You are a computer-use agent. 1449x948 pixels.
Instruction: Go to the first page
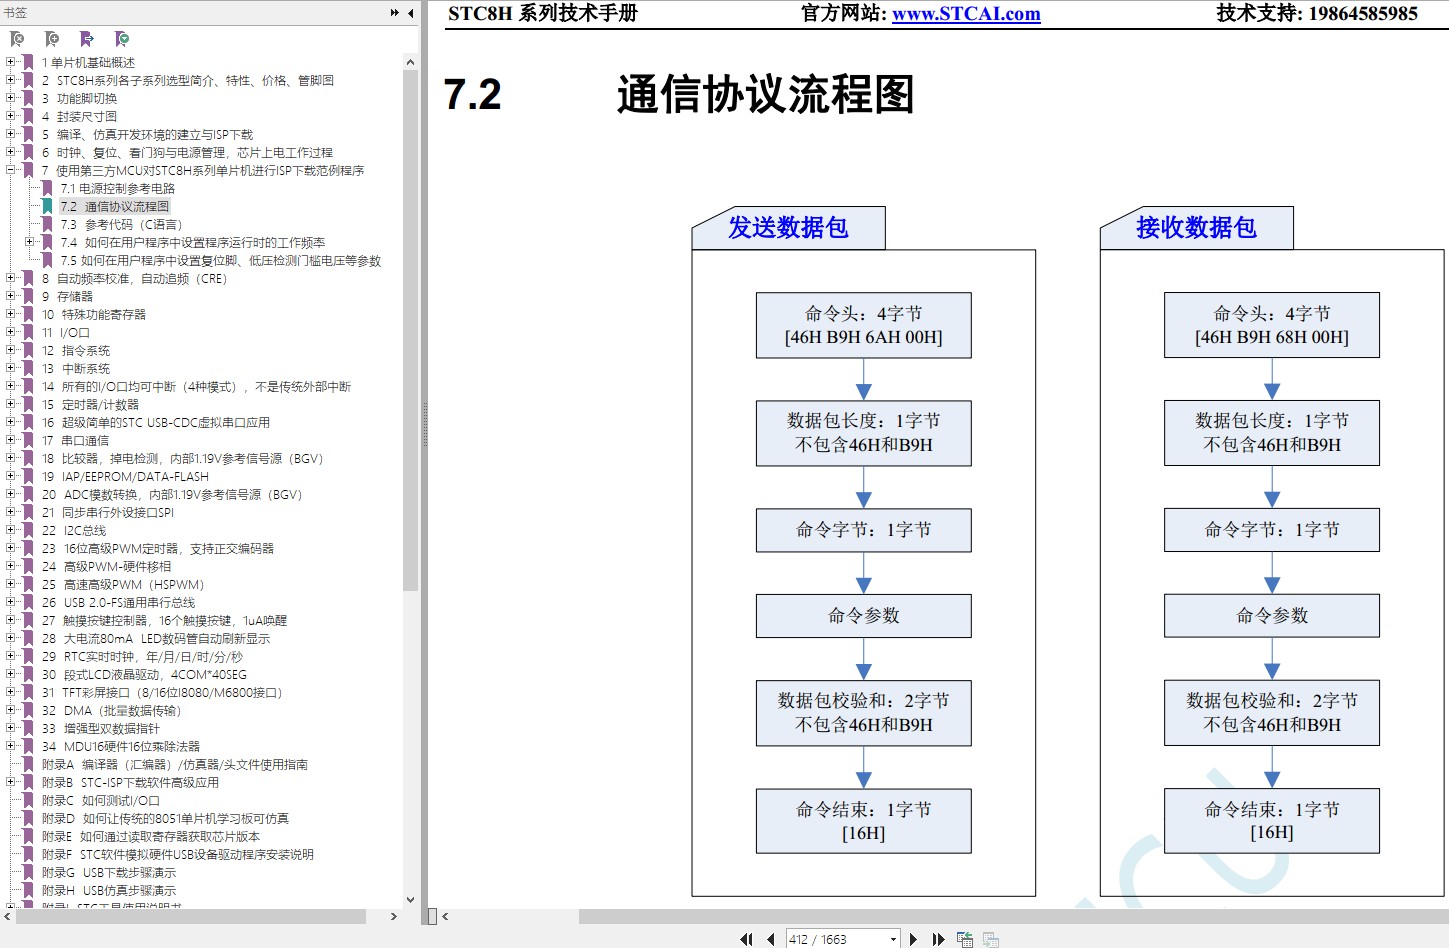(x=746, y=939)
